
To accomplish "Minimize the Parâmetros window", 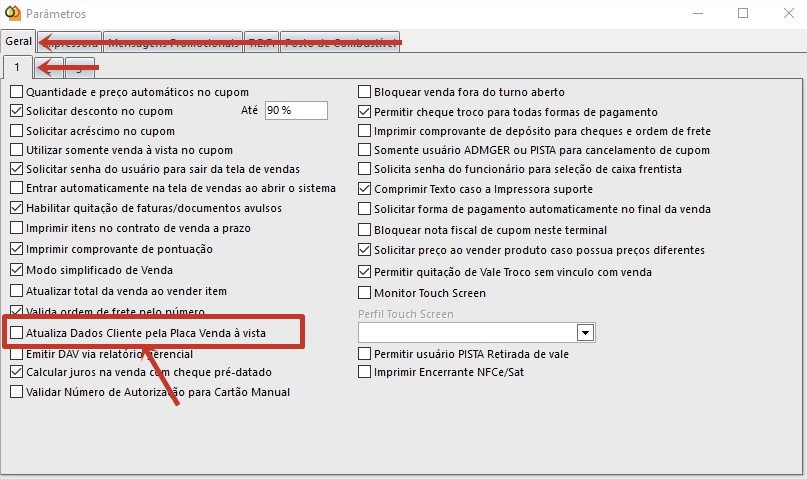I will (698, 13).
